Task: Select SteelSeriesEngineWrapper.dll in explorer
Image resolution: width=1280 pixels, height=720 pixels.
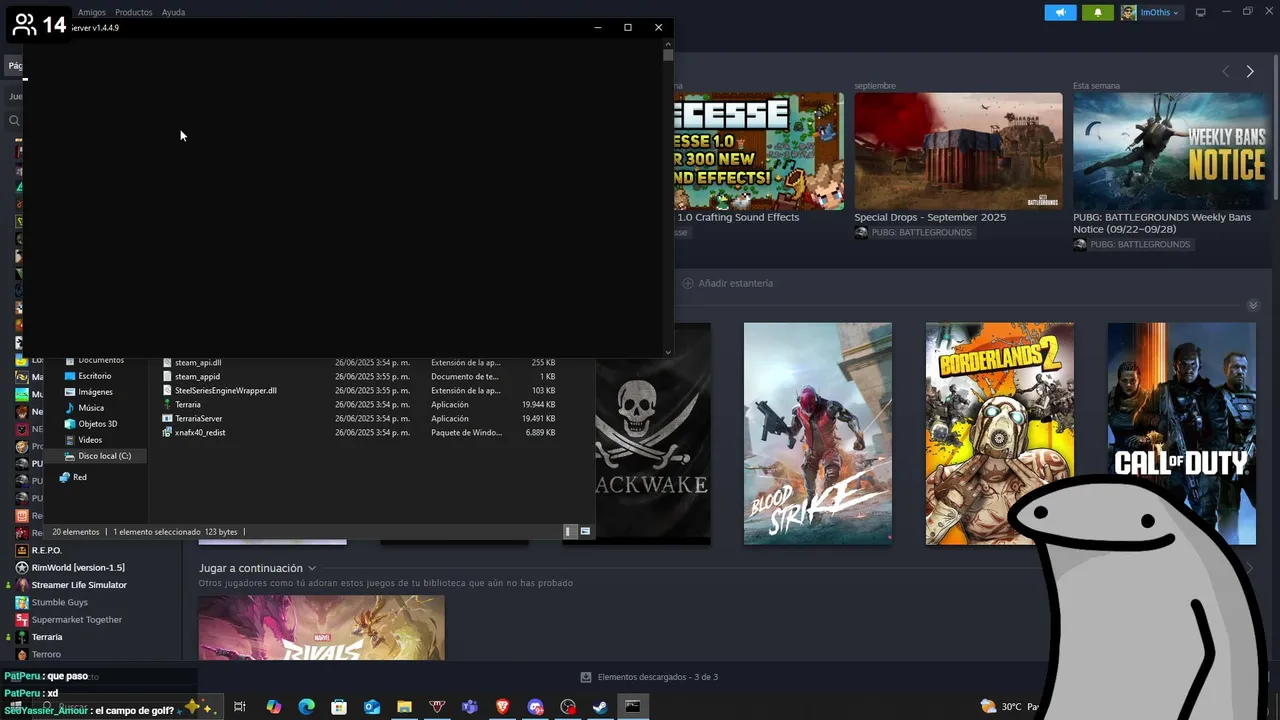Action: (226, 391)
